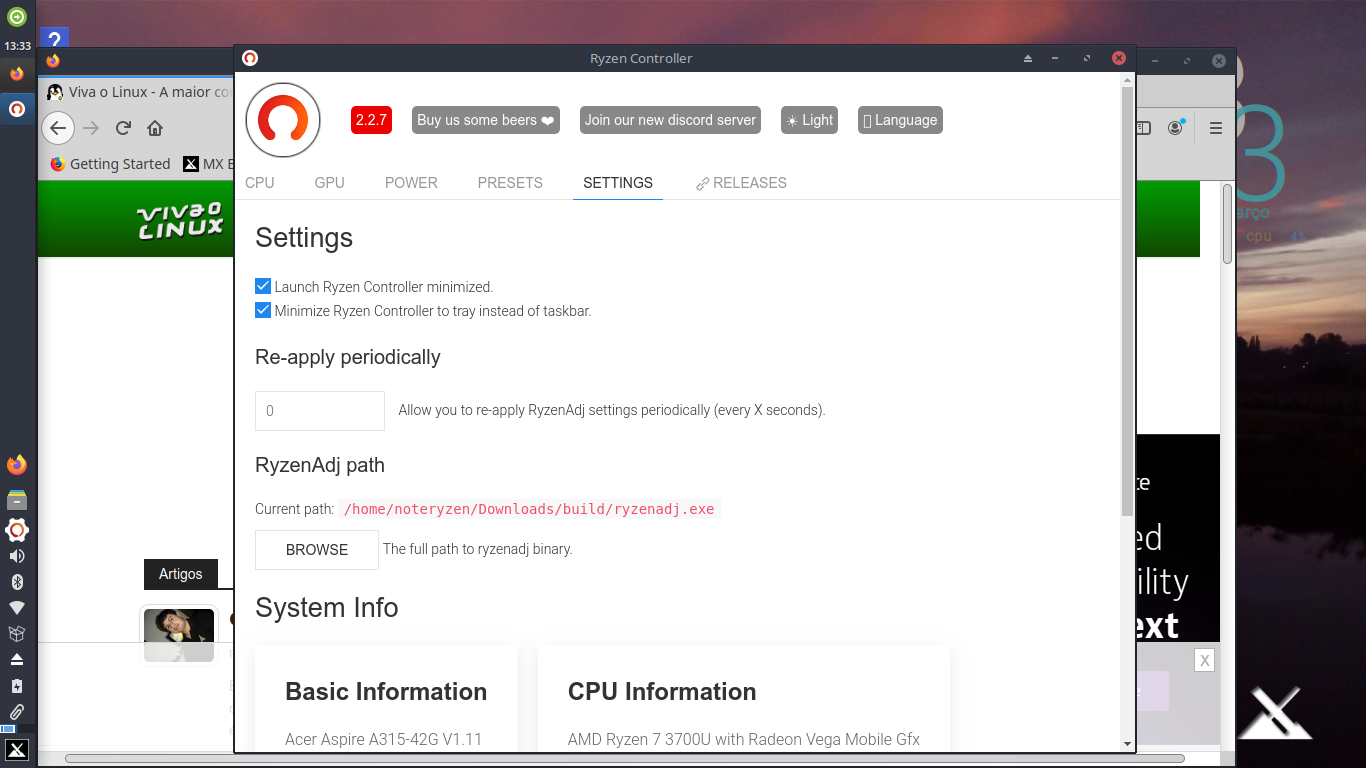Click the author photo thumbnail under Artigos
Image resolution: width=1366 pixels, height=768 pixels.
[x=179, y=635]
